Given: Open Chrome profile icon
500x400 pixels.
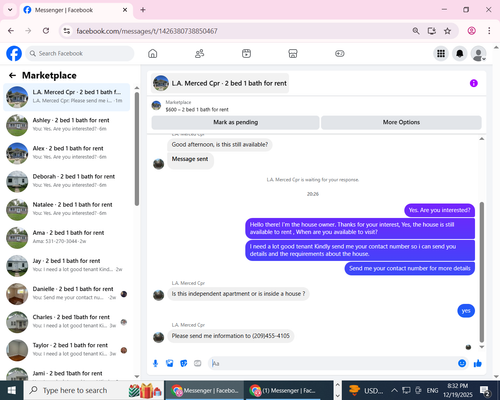Looking at the screenshot, I should tap(472, 31).
